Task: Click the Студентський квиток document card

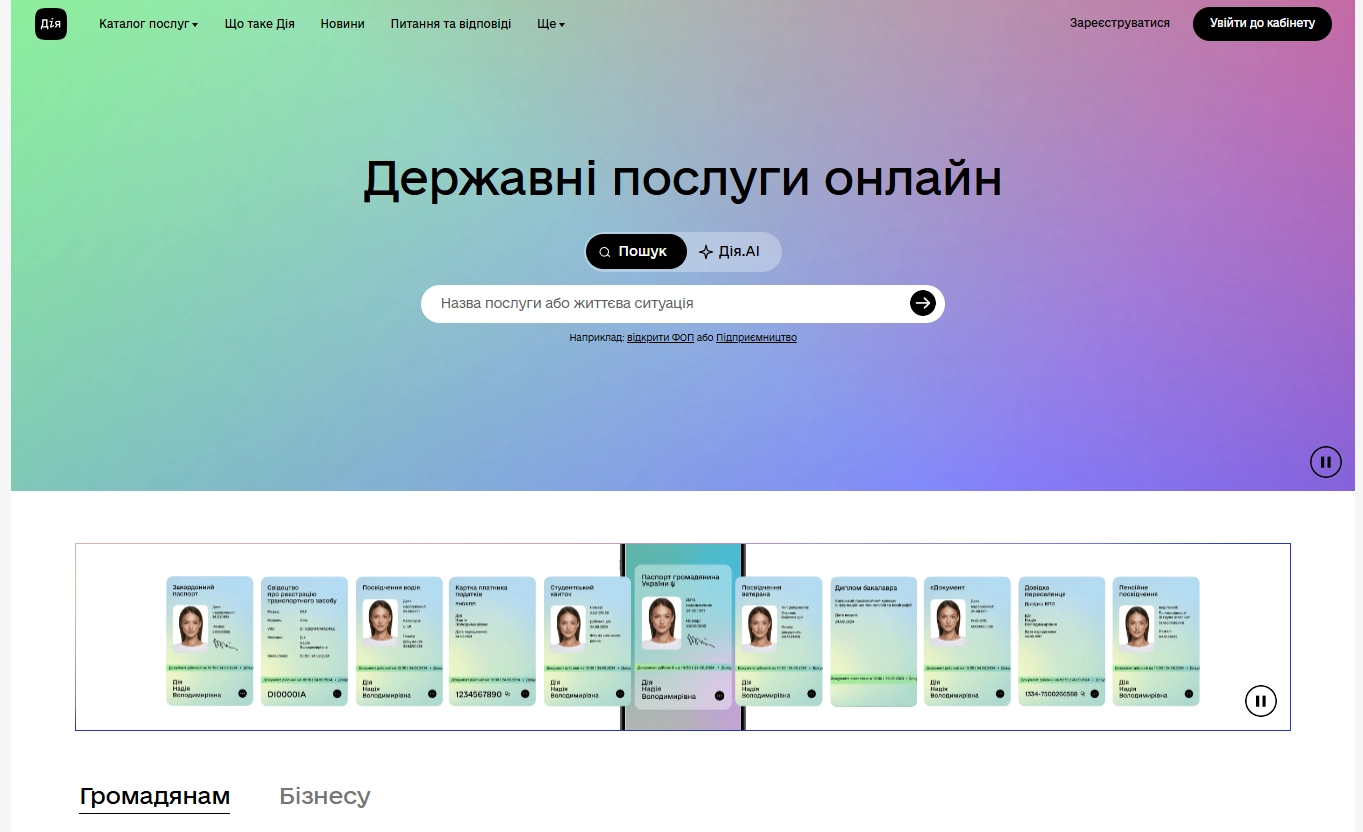Action: click(588, 641)
